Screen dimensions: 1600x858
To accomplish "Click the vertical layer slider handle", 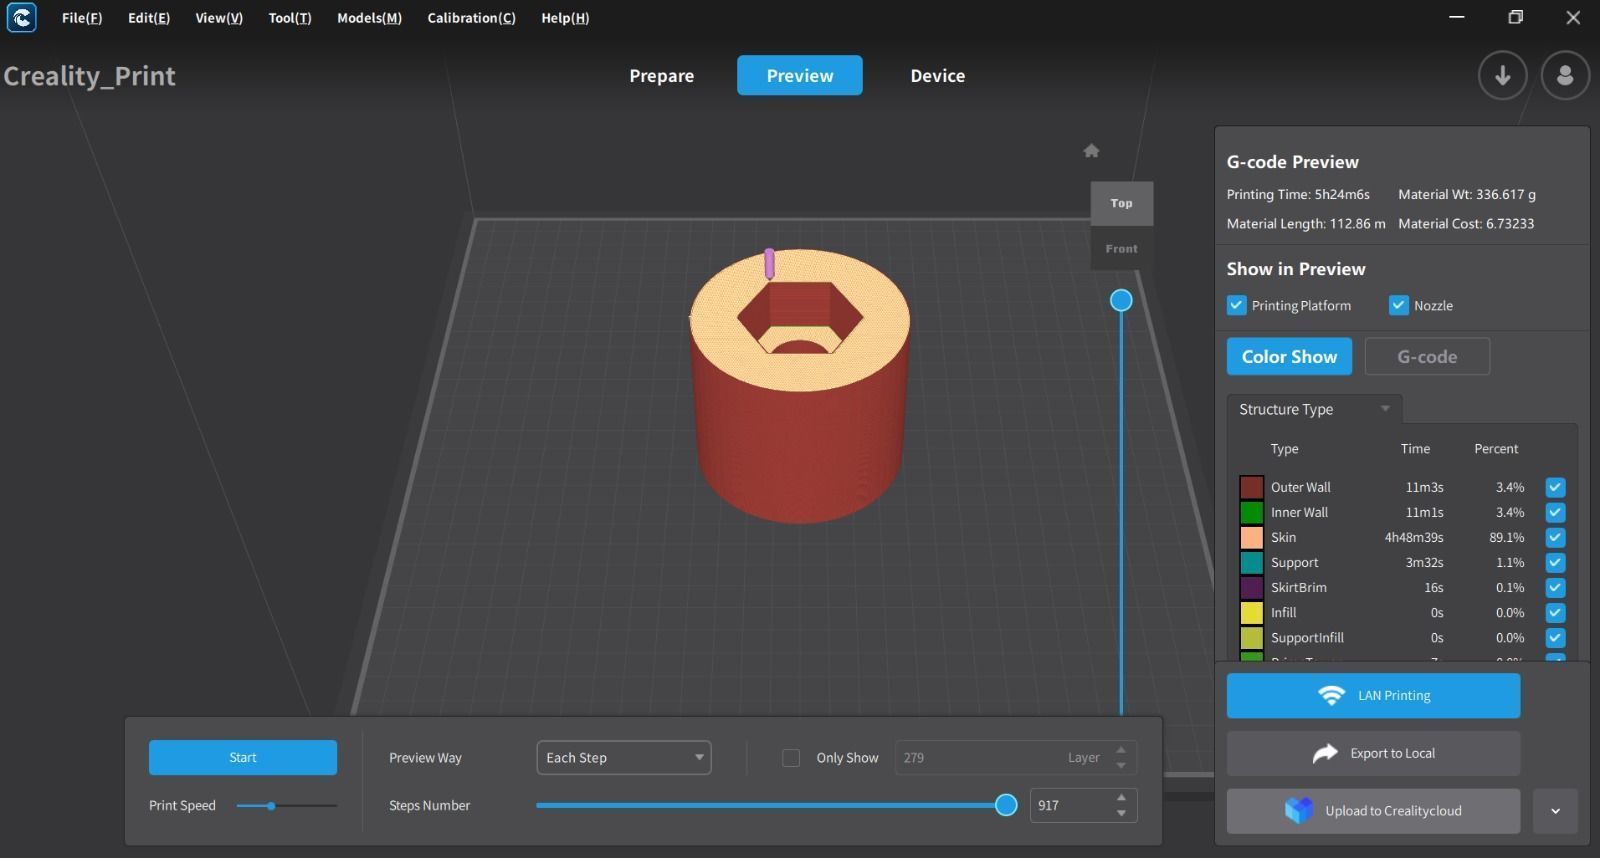I will (1121, 300).
